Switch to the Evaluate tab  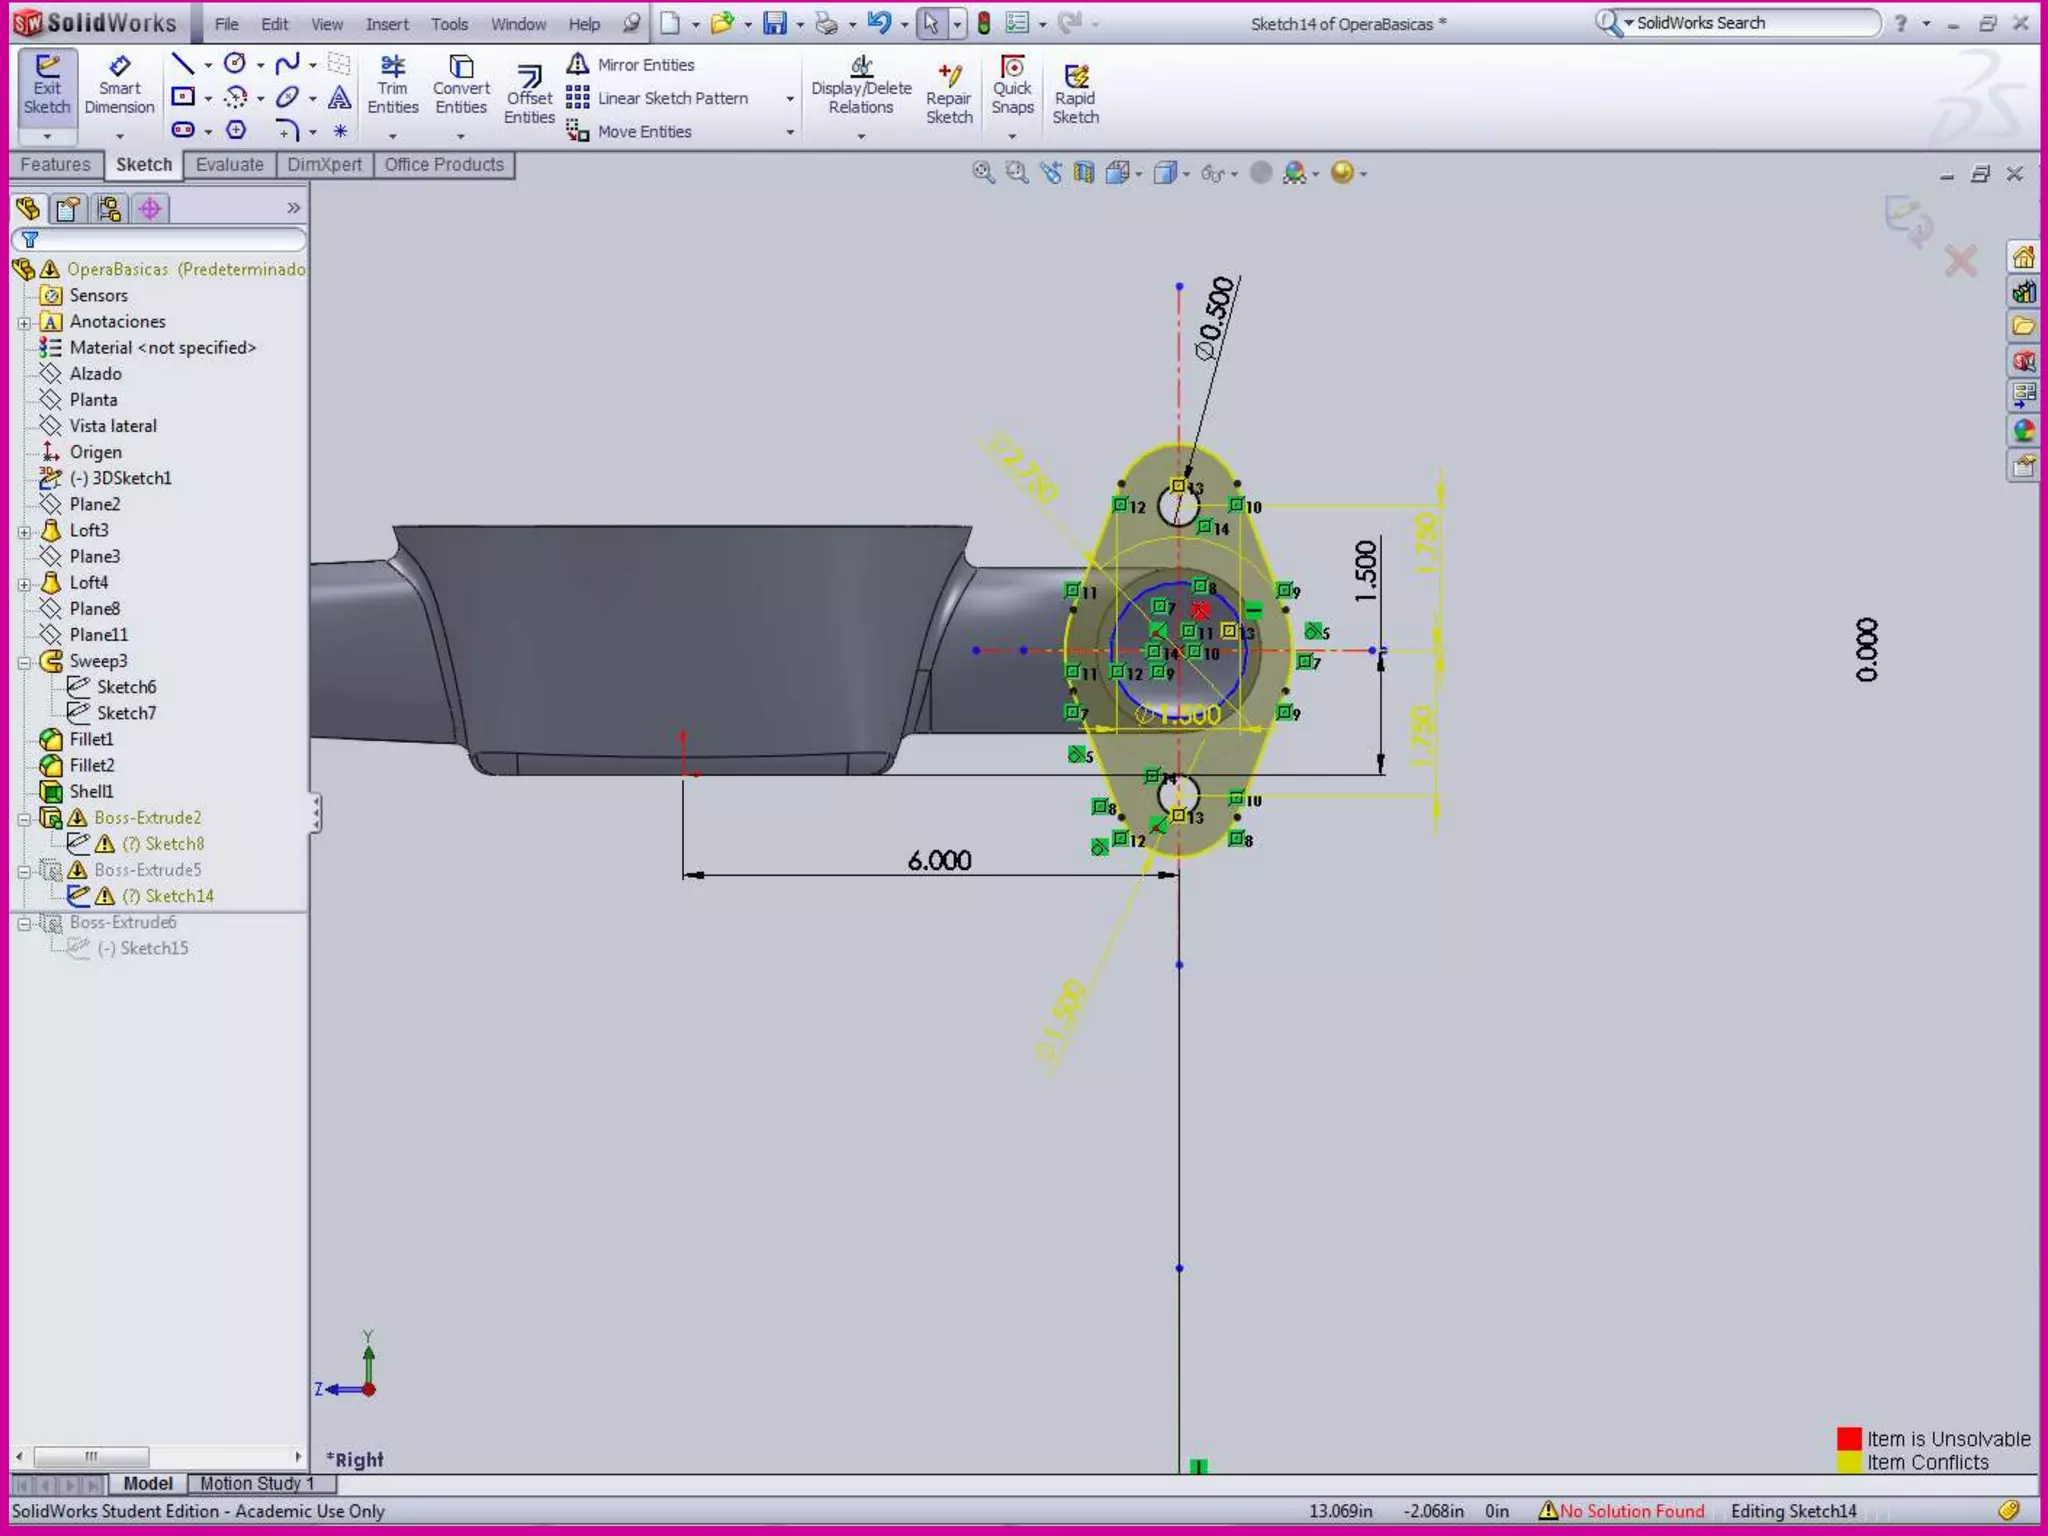coord(229,165)
